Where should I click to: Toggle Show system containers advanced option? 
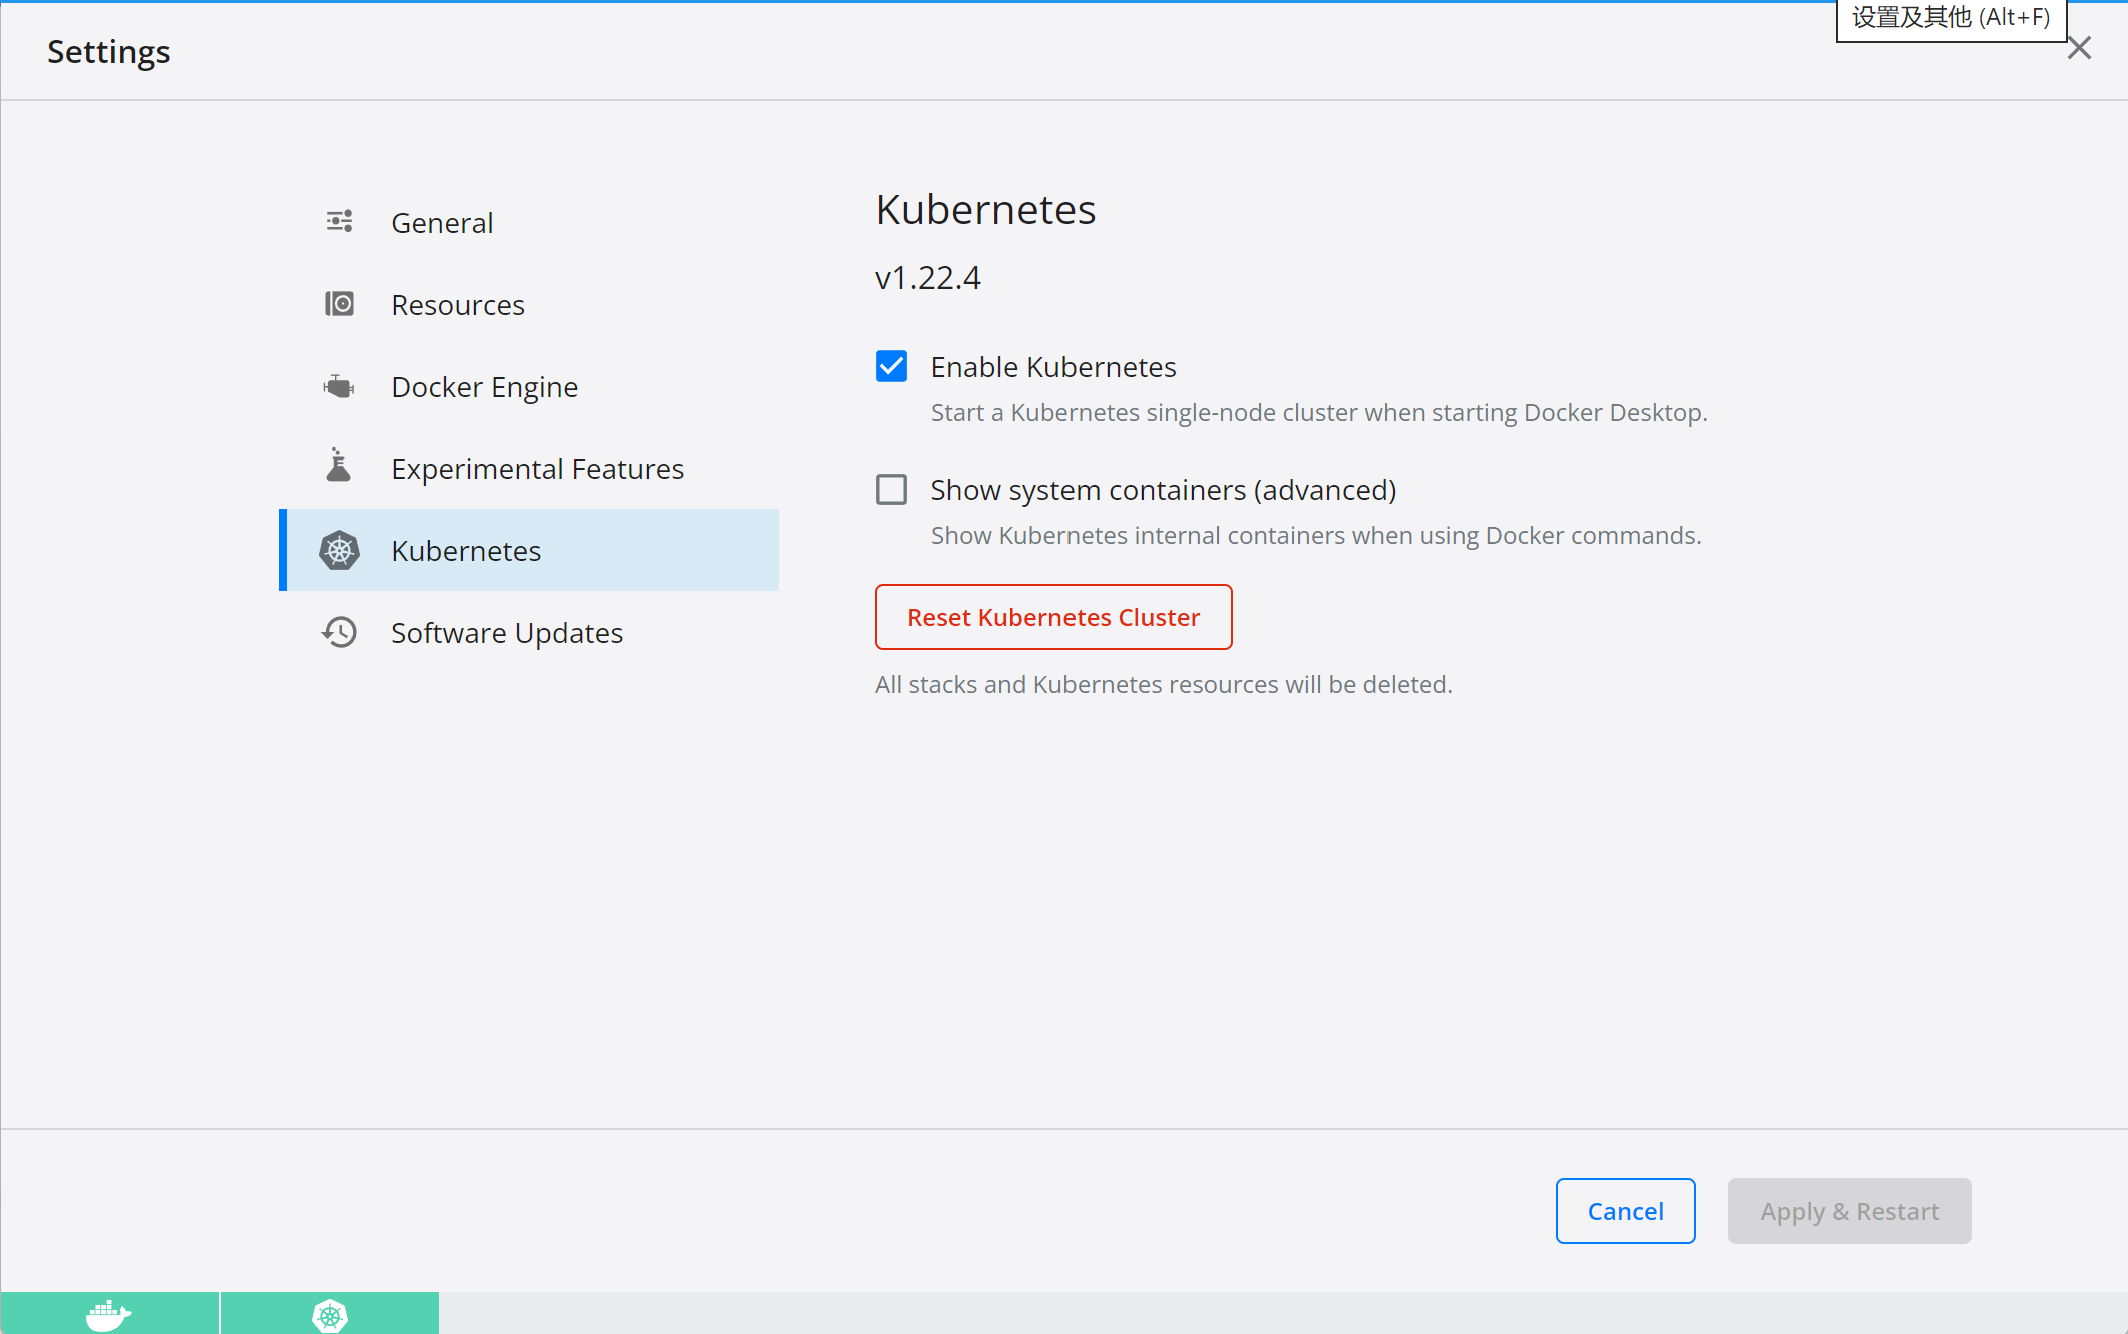coord(890,489)
